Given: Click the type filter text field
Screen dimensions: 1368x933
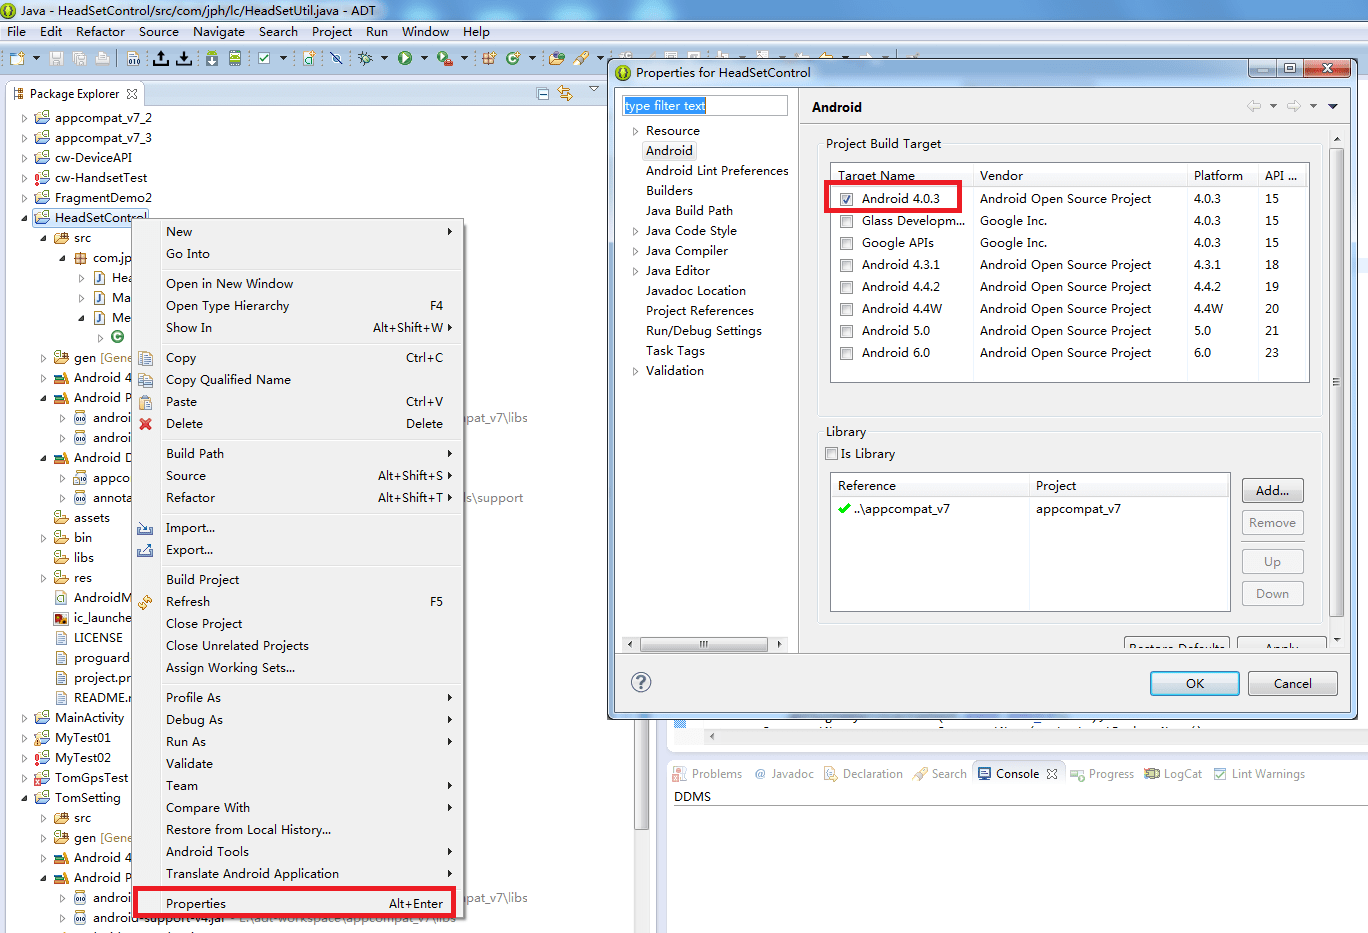Looking at the screenshot, I should point(705,106).
